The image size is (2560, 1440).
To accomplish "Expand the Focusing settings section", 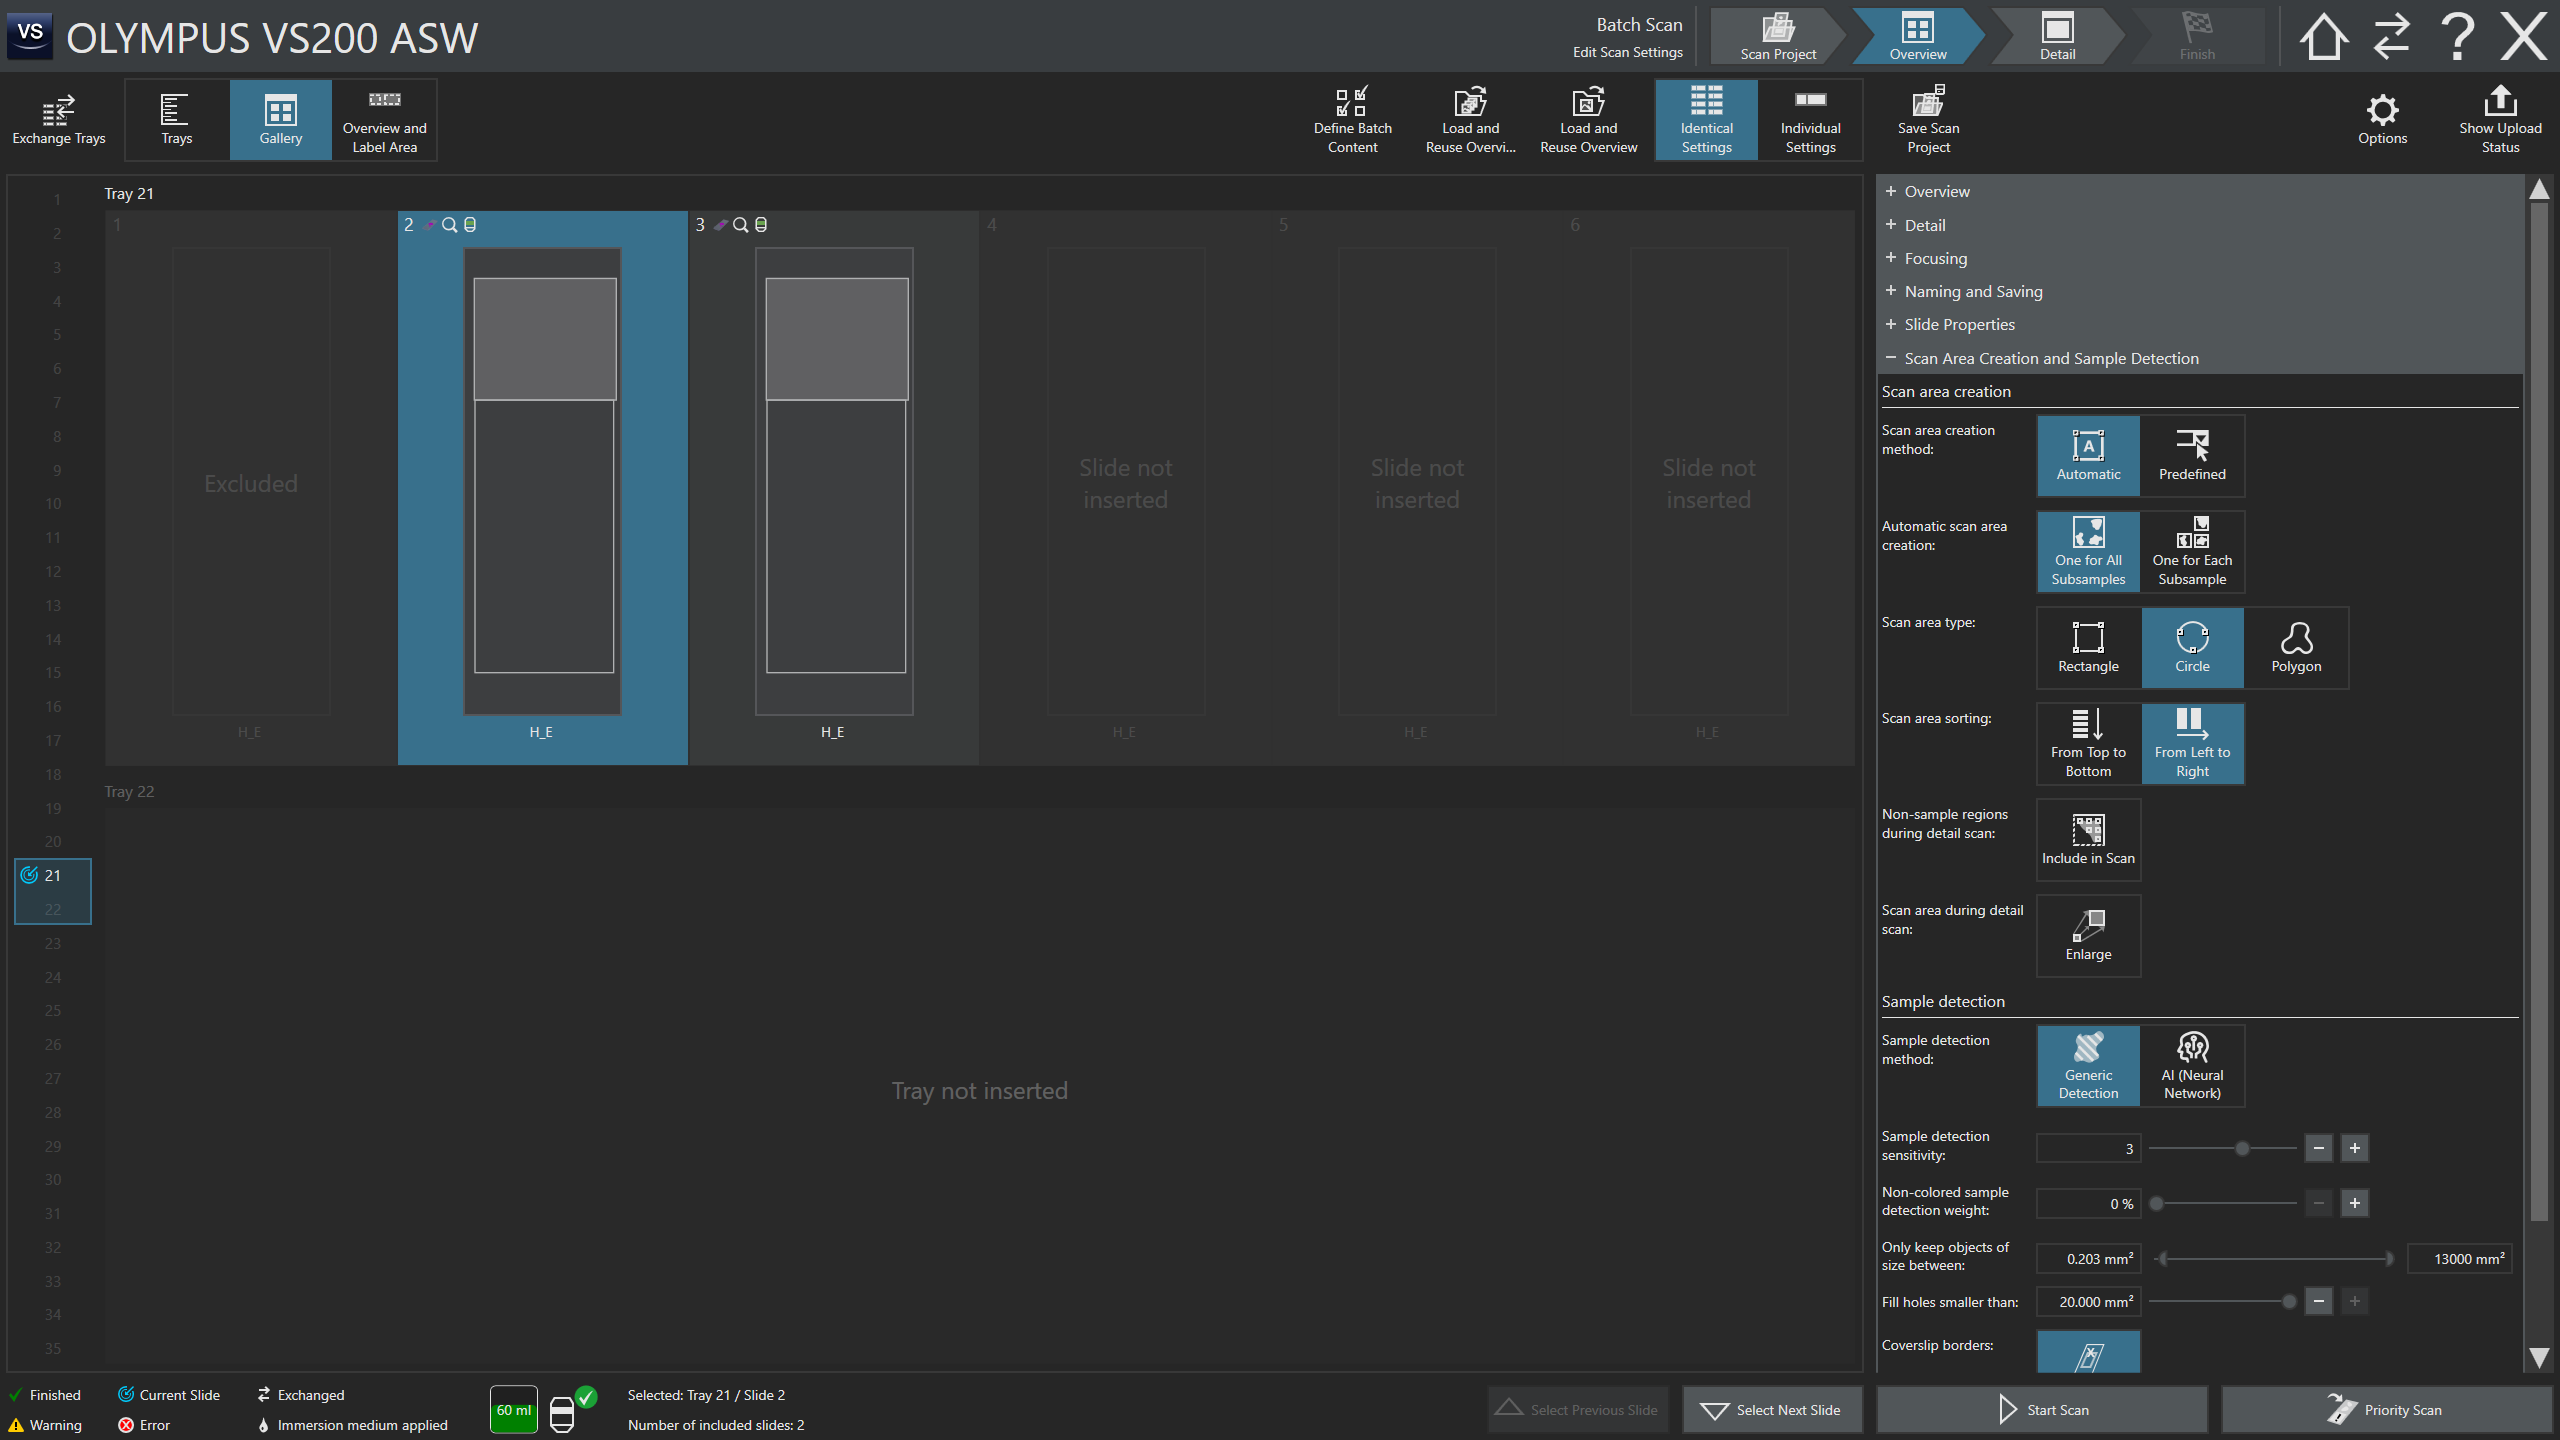I will pos(1935,258).
